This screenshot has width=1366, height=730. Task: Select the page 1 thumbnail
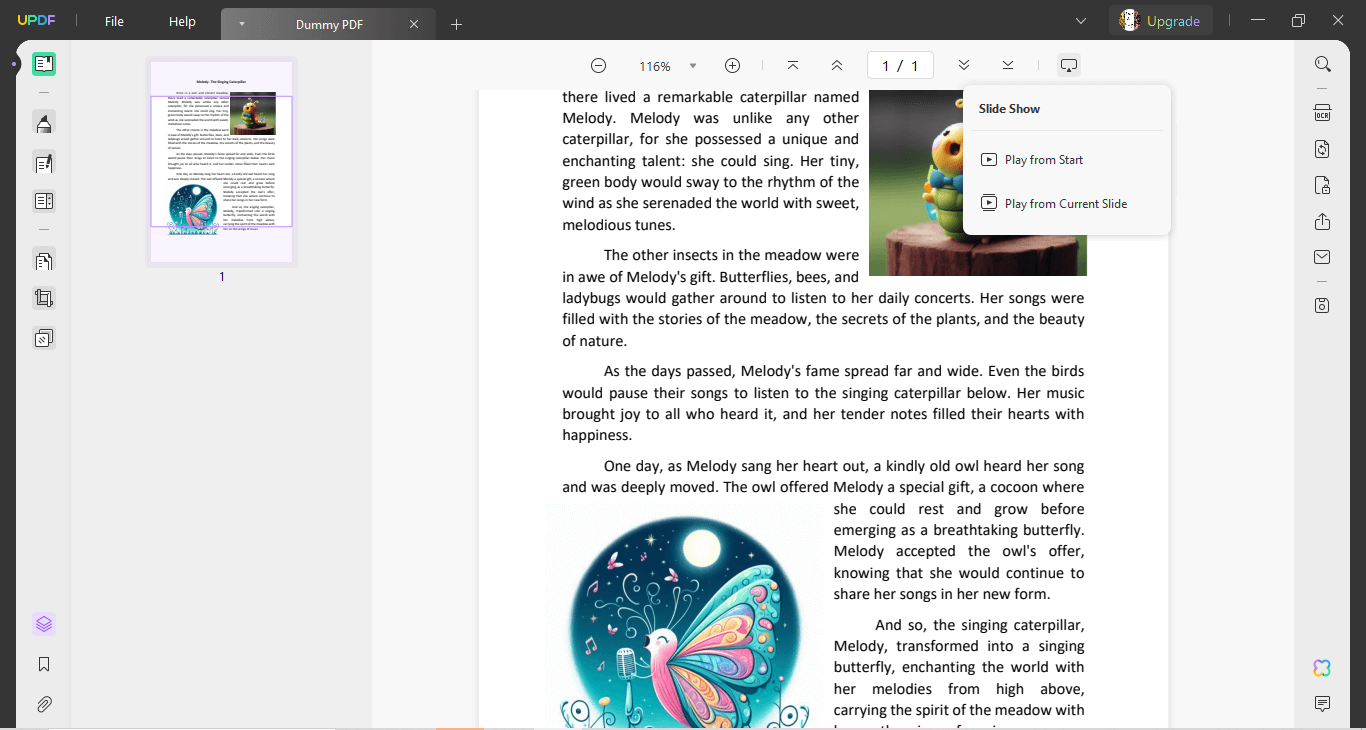click(221, 162)
